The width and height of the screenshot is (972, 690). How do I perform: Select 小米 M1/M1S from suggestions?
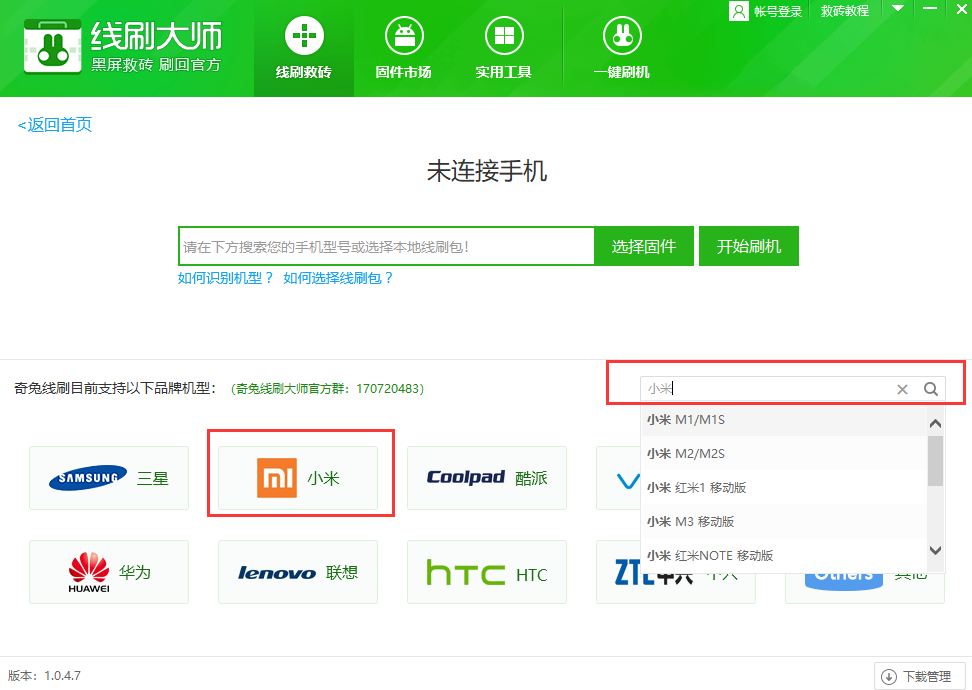tap(784, 420)
